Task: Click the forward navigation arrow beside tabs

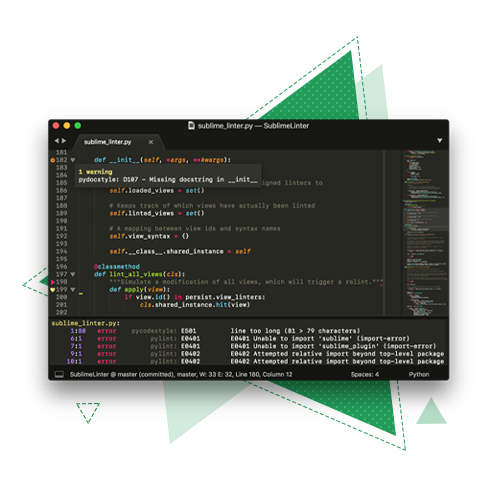Action: pos(64,141)
